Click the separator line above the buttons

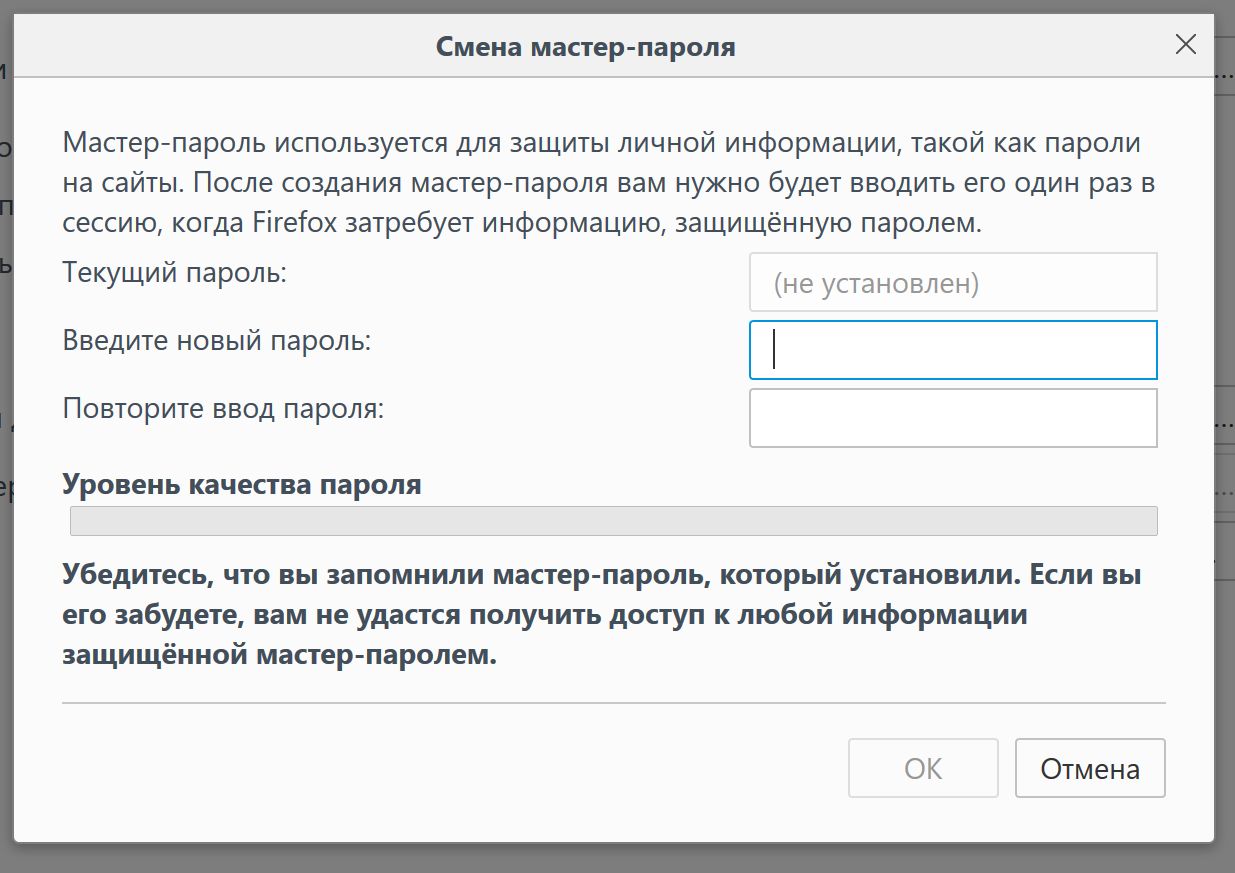point(613,703)
